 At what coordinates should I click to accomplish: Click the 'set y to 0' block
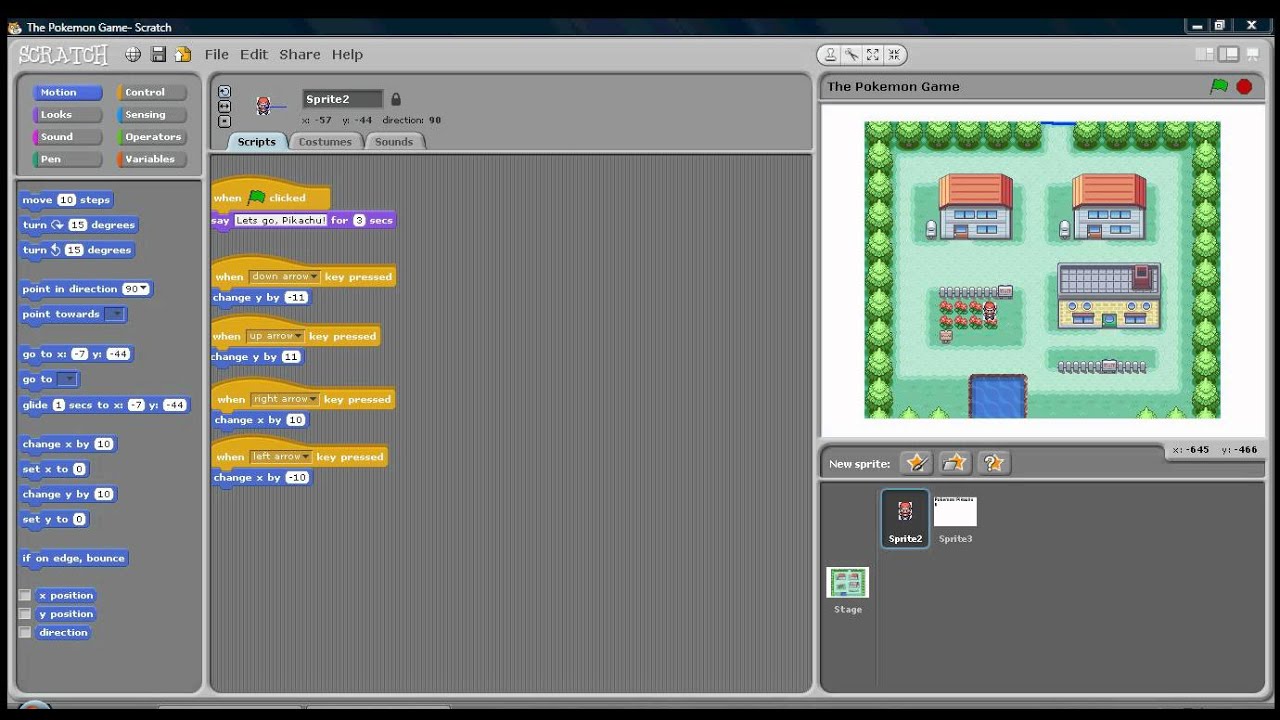pyautogui.click(x=54, y=519)
